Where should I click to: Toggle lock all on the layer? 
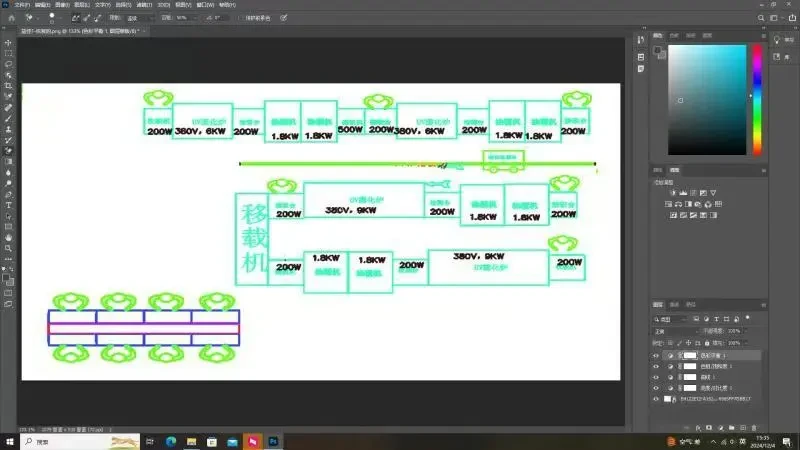(x=707, y=343)
